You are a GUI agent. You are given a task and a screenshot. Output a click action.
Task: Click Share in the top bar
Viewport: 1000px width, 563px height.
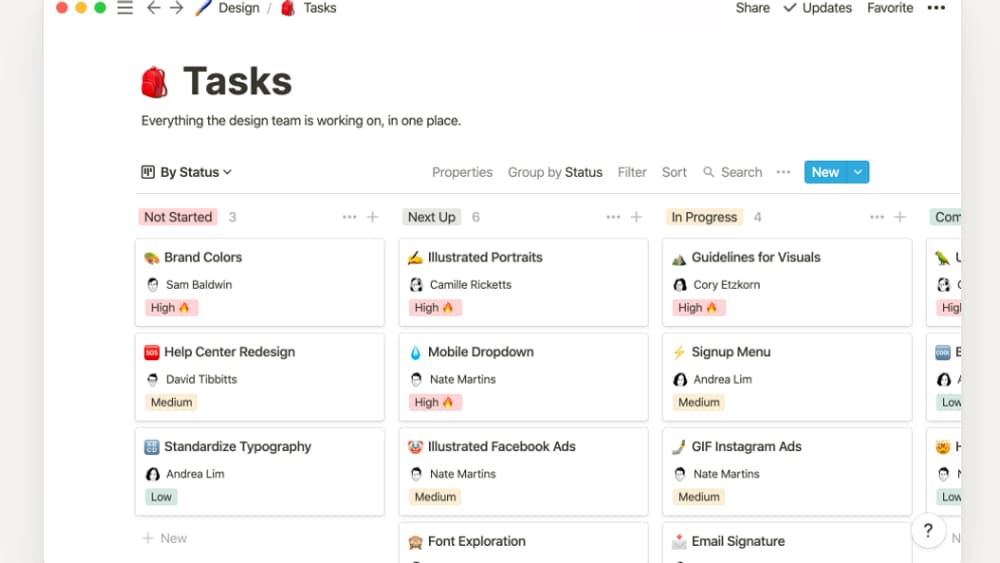click(x=752, y=8)
